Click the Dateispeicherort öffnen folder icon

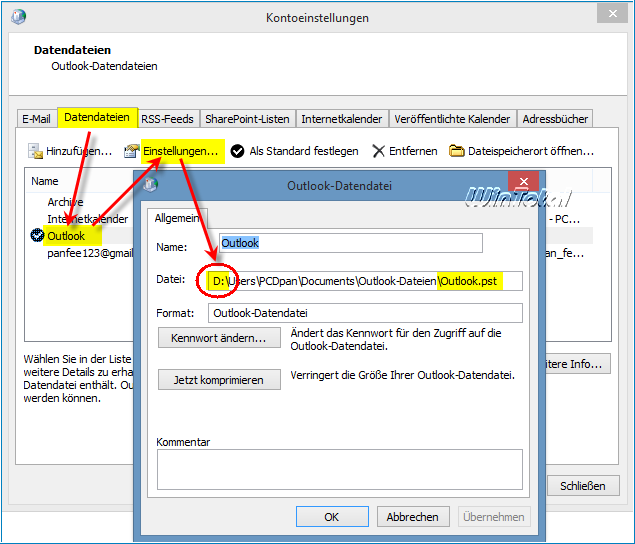[x=456, y=151]
